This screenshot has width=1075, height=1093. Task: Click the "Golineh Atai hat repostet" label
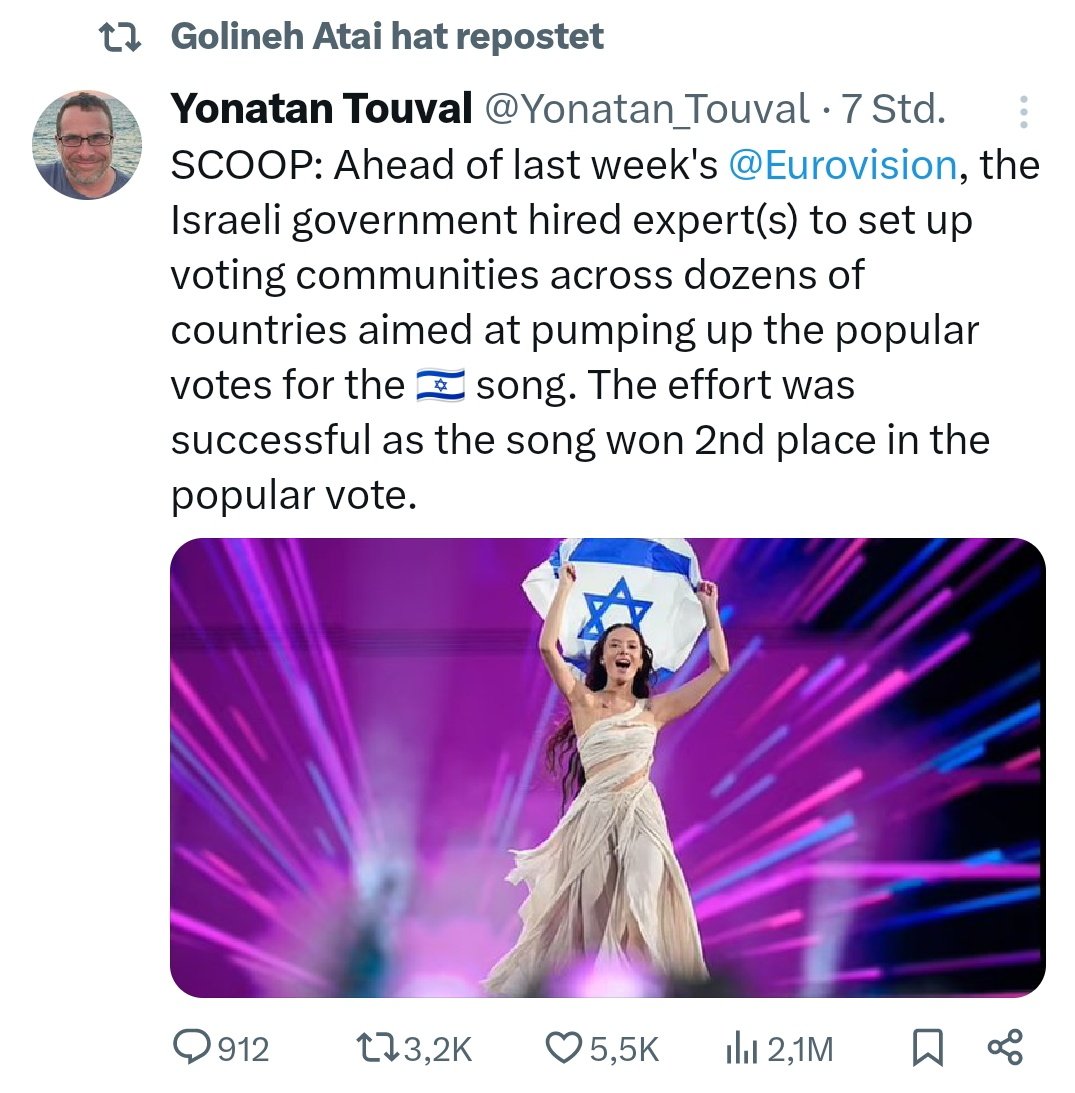pyautogui.click(x=388, y=38)
